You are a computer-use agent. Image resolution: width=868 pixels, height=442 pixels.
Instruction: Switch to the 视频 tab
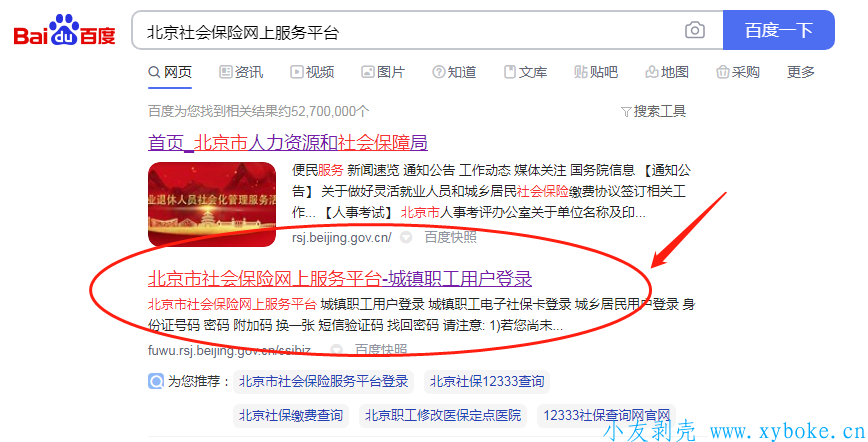pyautogui.click(x=312, y=72)
